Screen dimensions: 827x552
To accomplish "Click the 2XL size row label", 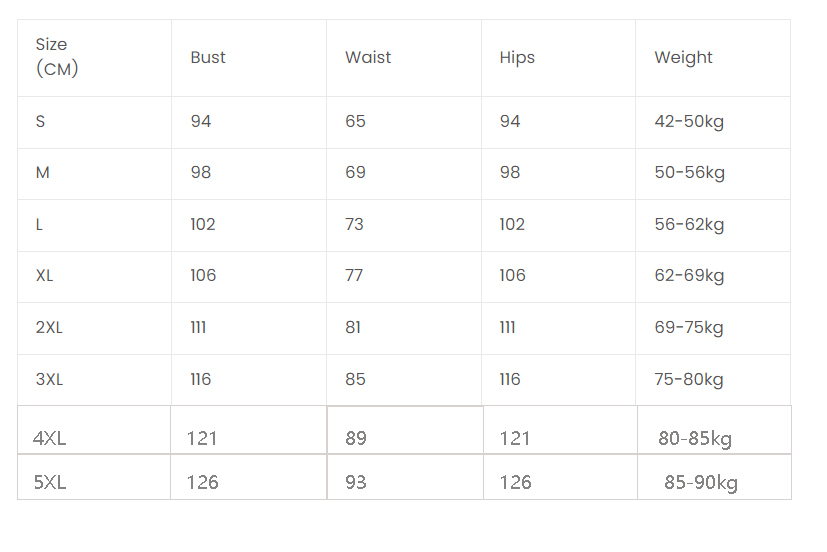I will tap(49, 327).
